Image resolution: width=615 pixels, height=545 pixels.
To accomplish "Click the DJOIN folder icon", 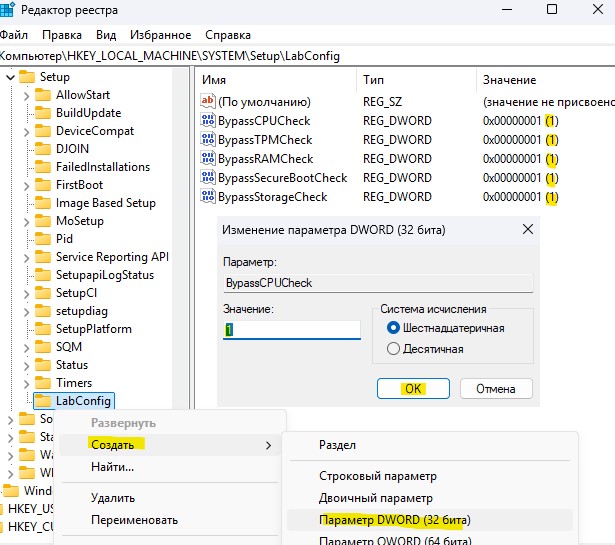I will click(x=43, y=149).
